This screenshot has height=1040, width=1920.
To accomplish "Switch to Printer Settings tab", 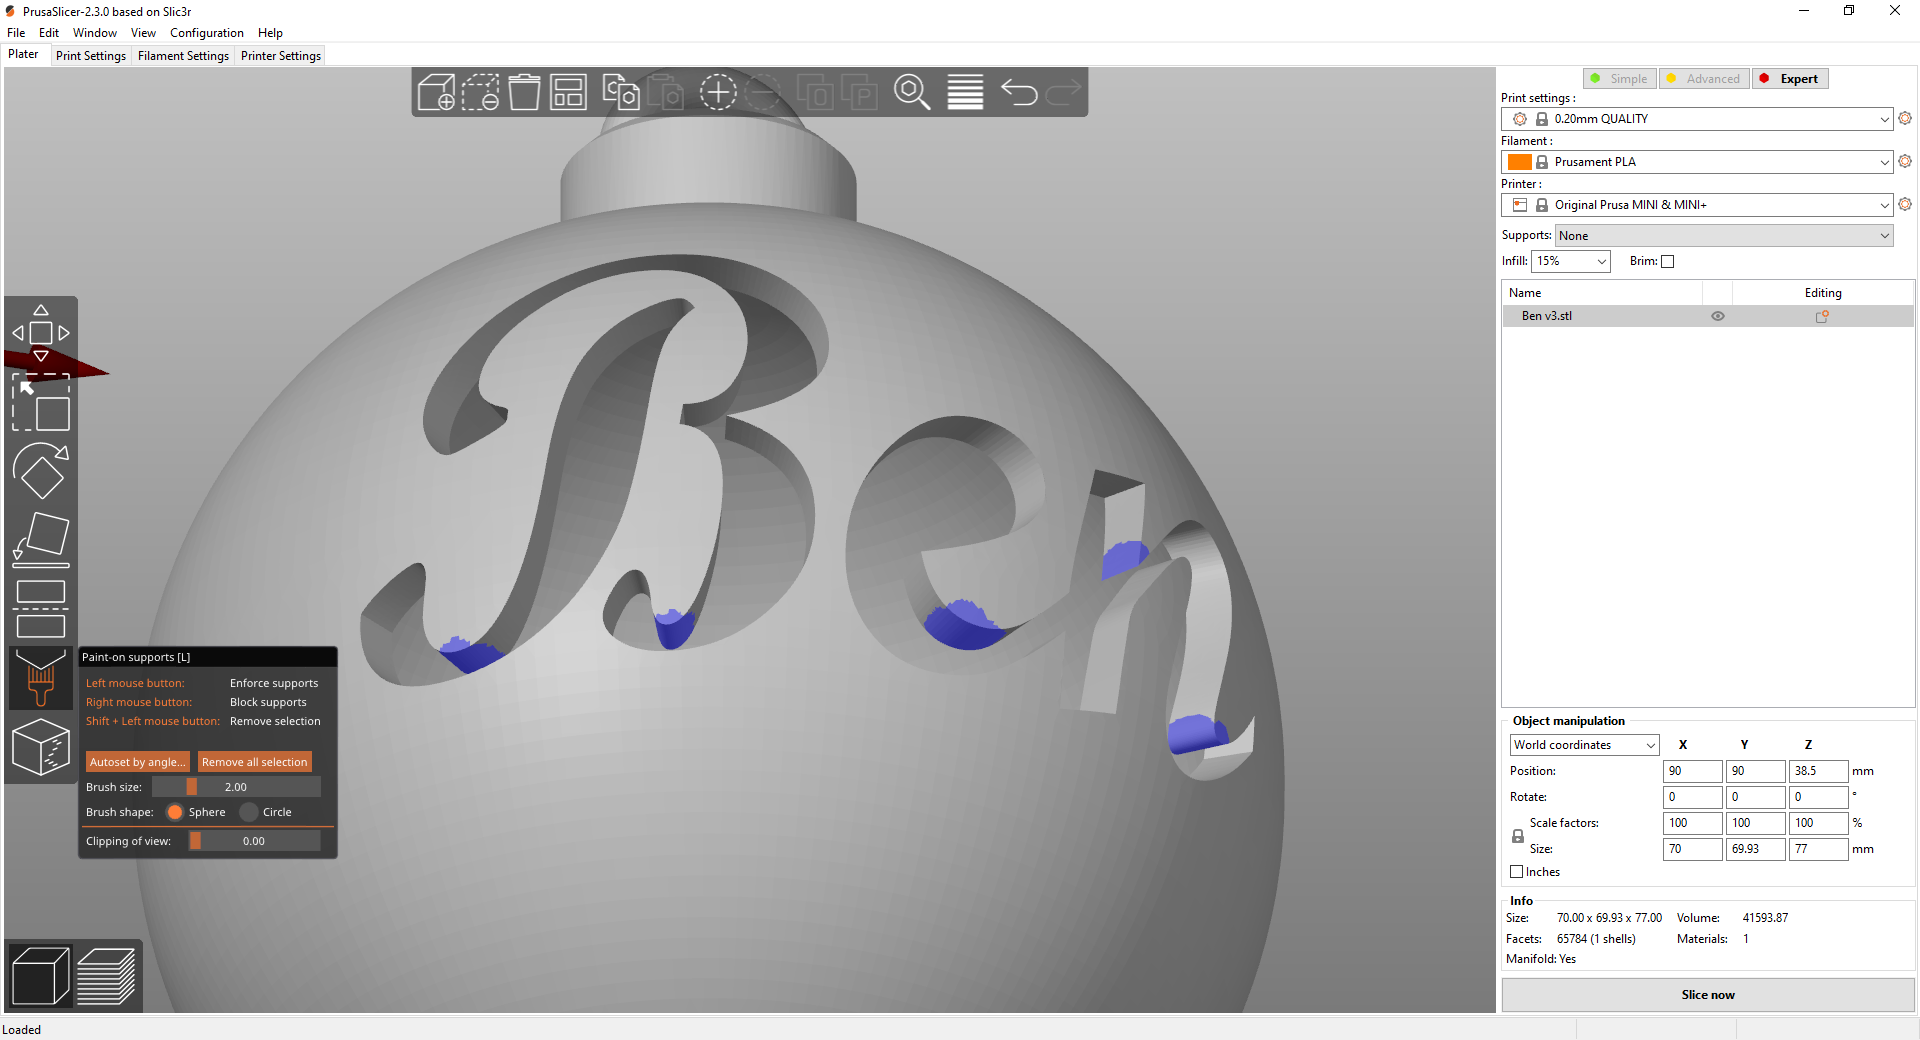I will (x=281, y=56).
